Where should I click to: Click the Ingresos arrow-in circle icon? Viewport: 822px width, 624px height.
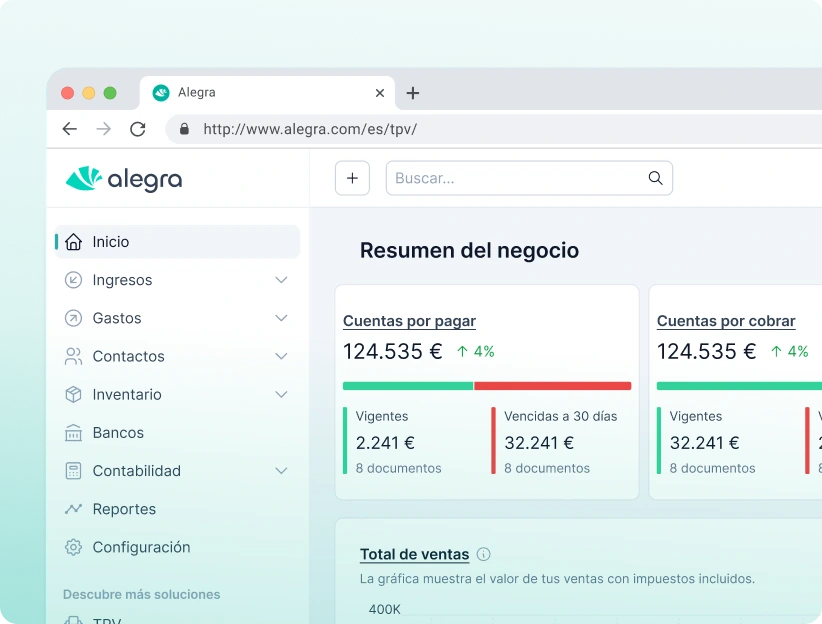[73, 280]
